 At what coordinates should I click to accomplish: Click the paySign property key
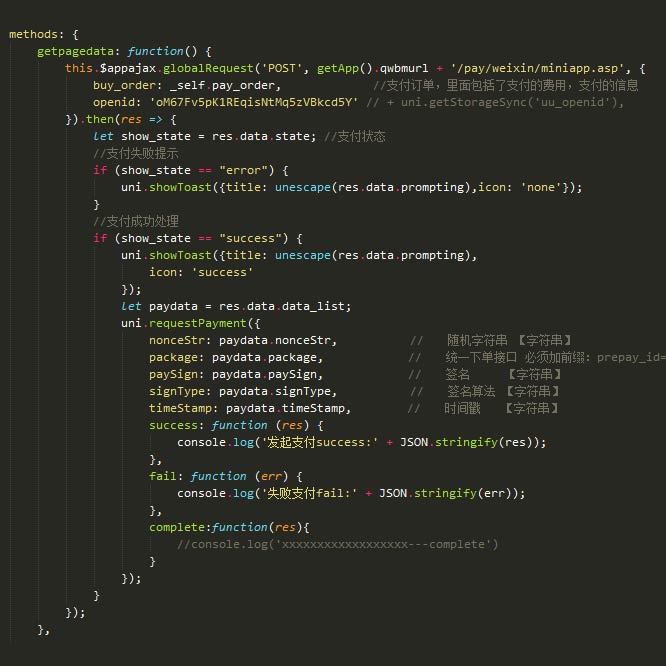(x=174, y=374)
